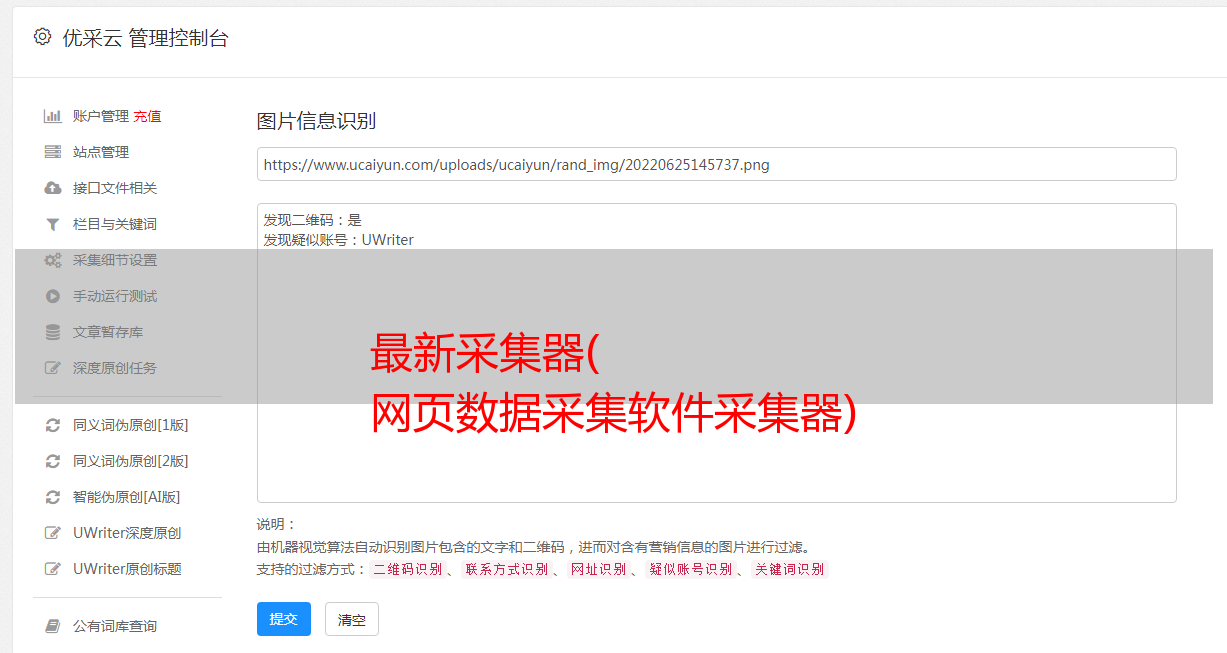Open UWriter原创标题 menu item
The image size is (1227, 653).
click(x=127, y=569)
